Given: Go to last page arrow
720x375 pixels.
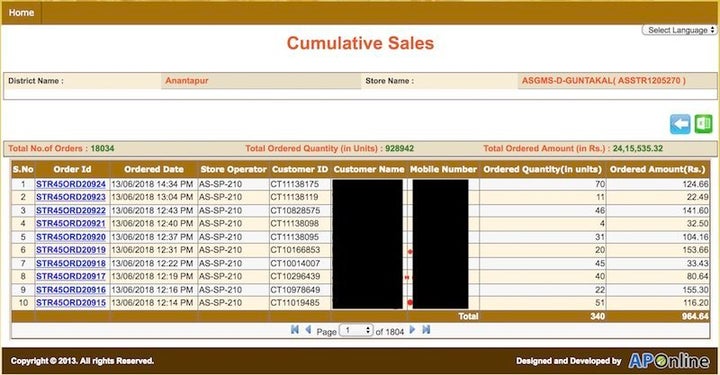Looking at the screenshot, I should pos(426,330).
